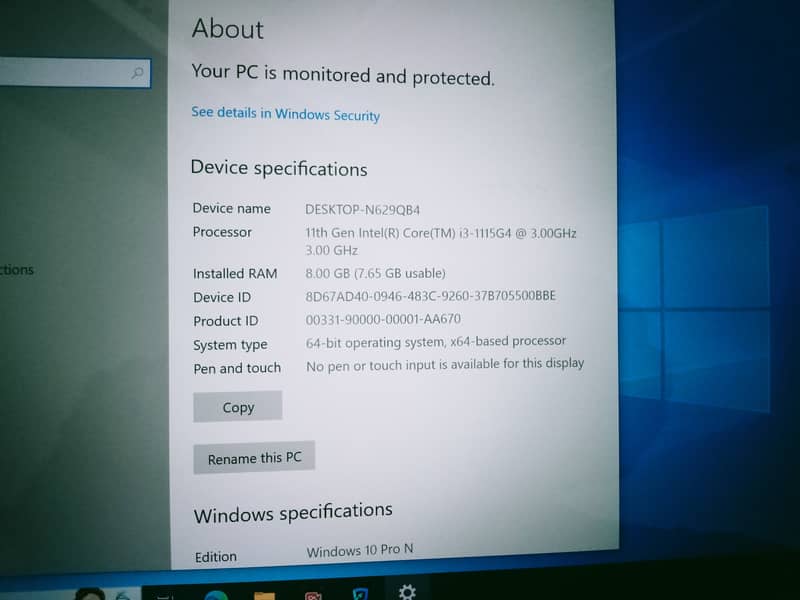Open See details in Windows Security link
The height and width of the screenshot is (600, 800).
[285, 114]
